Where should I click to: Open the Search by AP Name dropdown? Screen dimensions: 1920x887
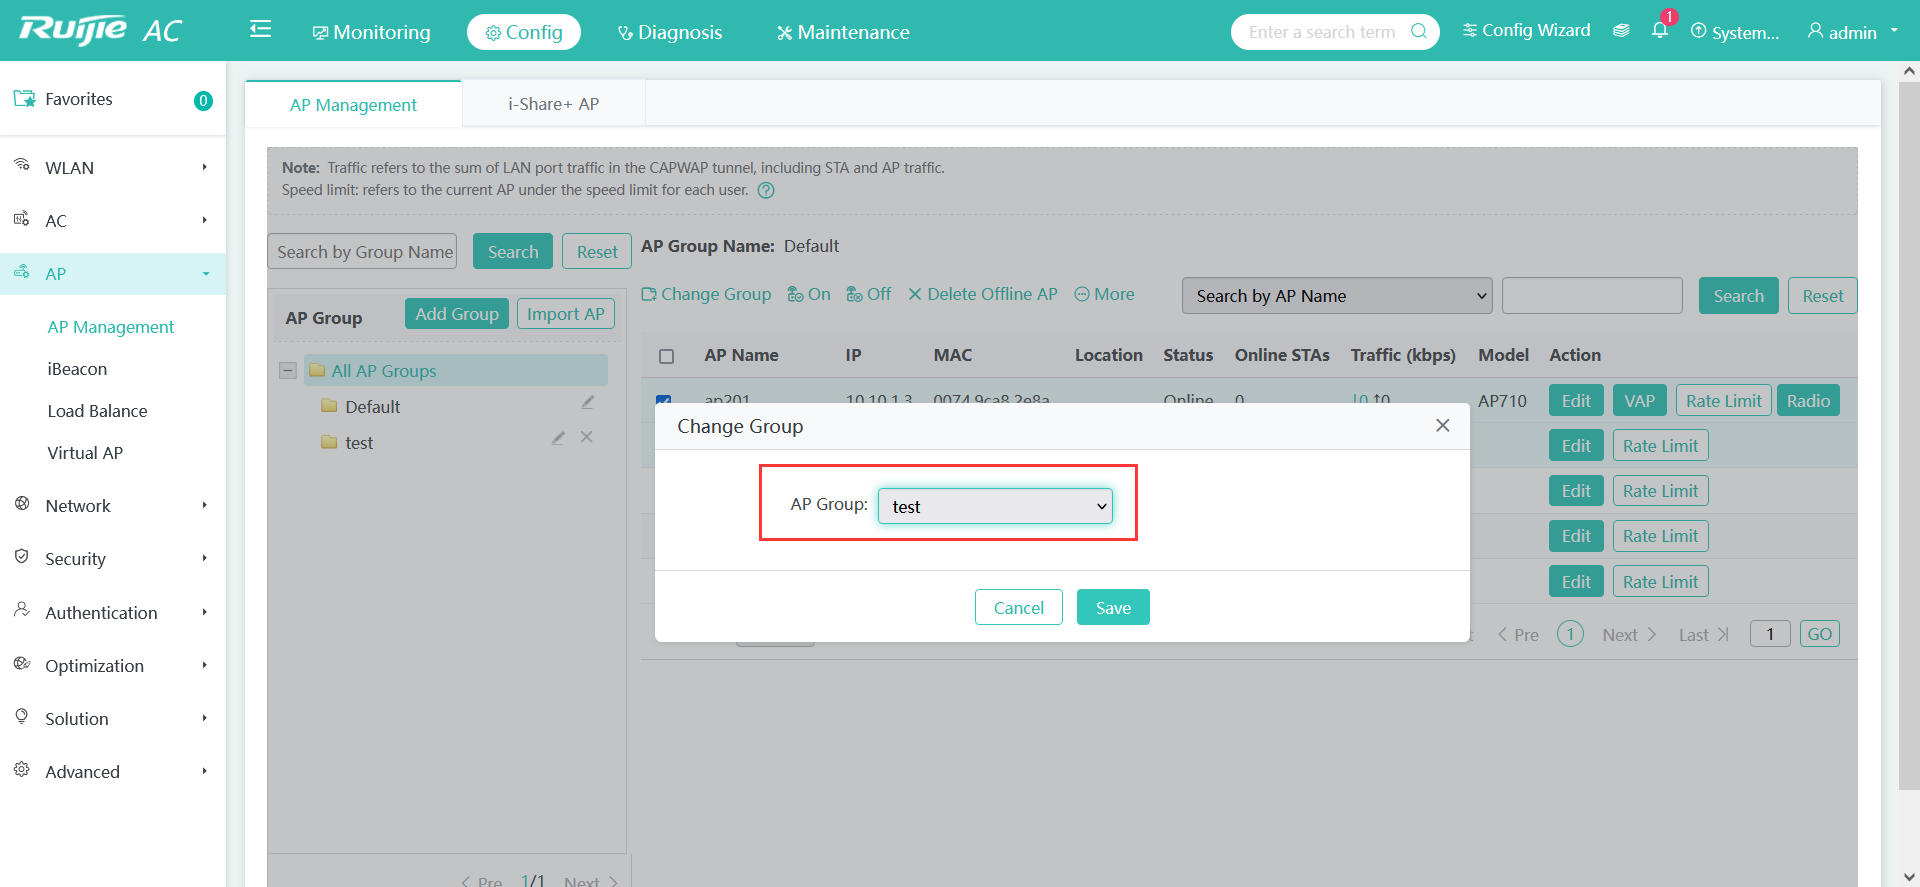tap(1336, 296)
